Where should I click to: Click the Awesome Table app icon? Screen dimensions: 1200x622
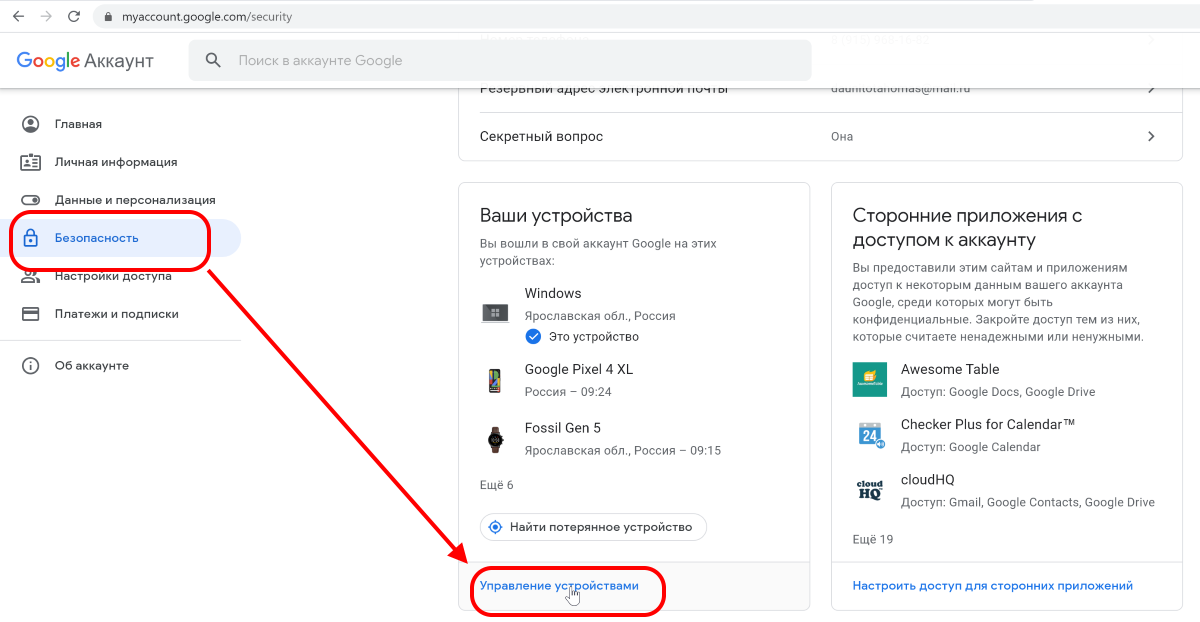(x=870, y=380)
